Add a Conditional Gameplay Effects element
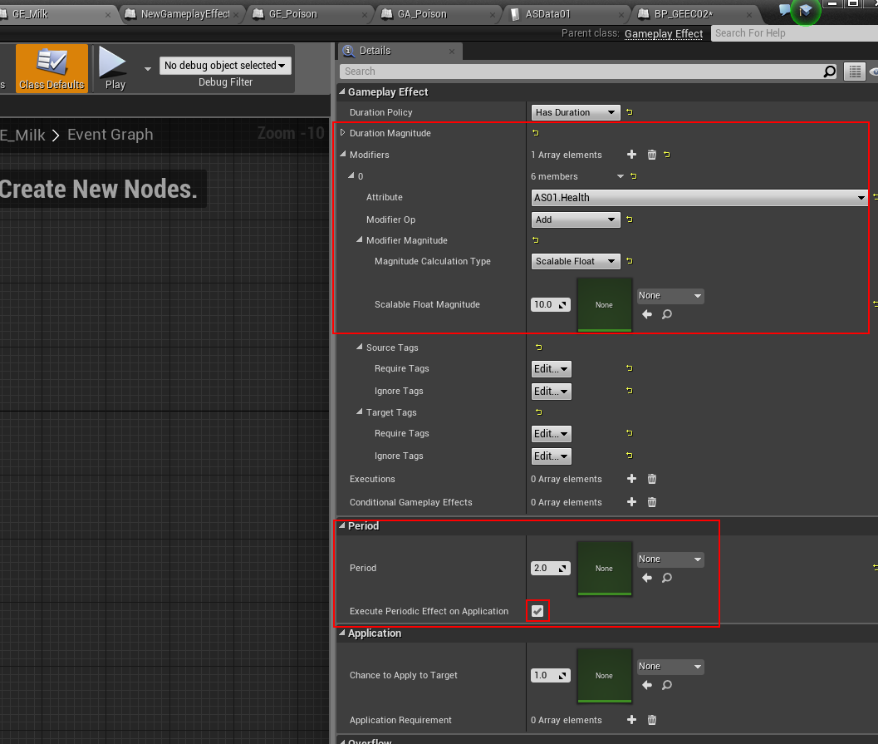 [x=632, y=502]
